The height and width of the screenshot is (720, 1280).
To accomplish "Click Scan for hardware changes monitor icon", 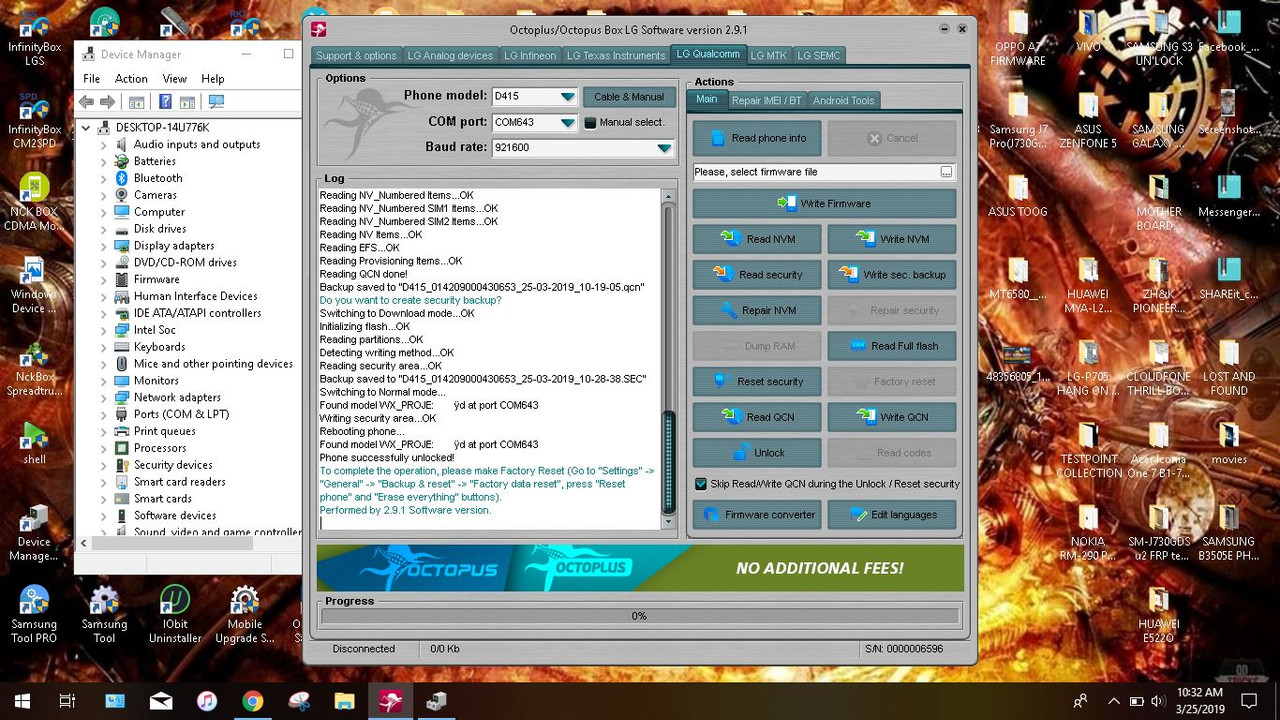I will [x=216, y=101].
